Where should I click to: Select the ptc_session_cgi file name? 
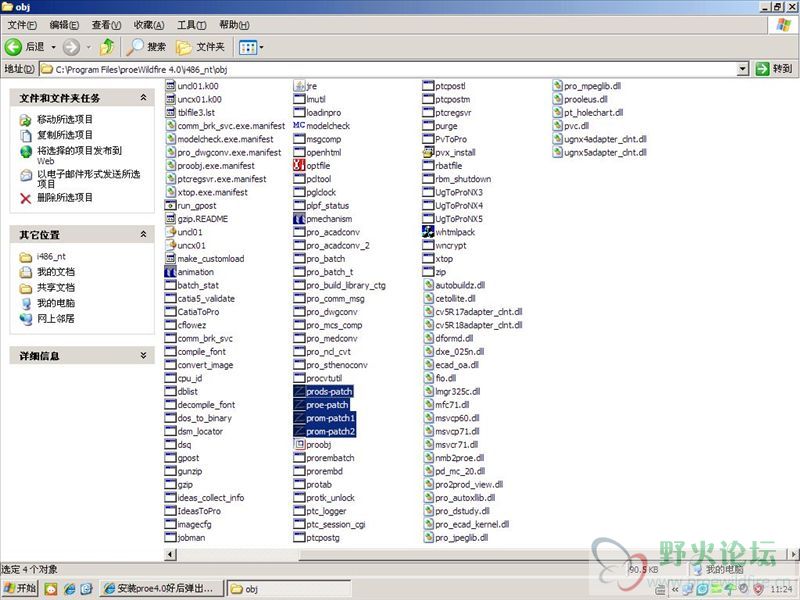(336, 524)
